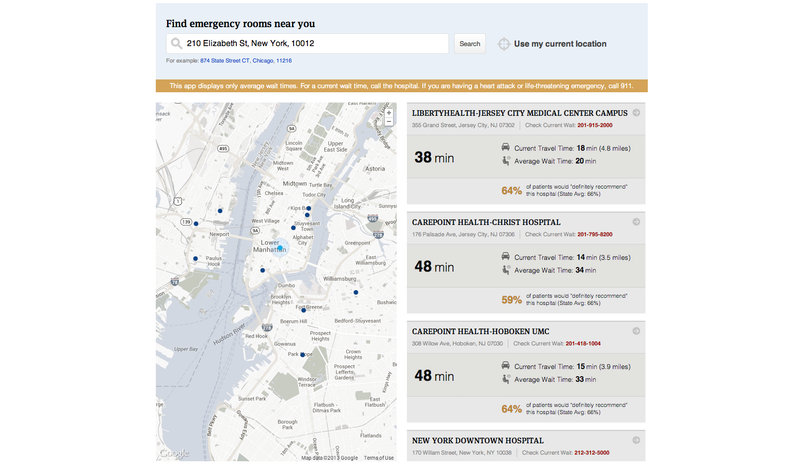This screenshot has width=800, height=471.
Task: Click '170 William Street, New York' address
Action: pyautogui.click(x=462, y=453)
